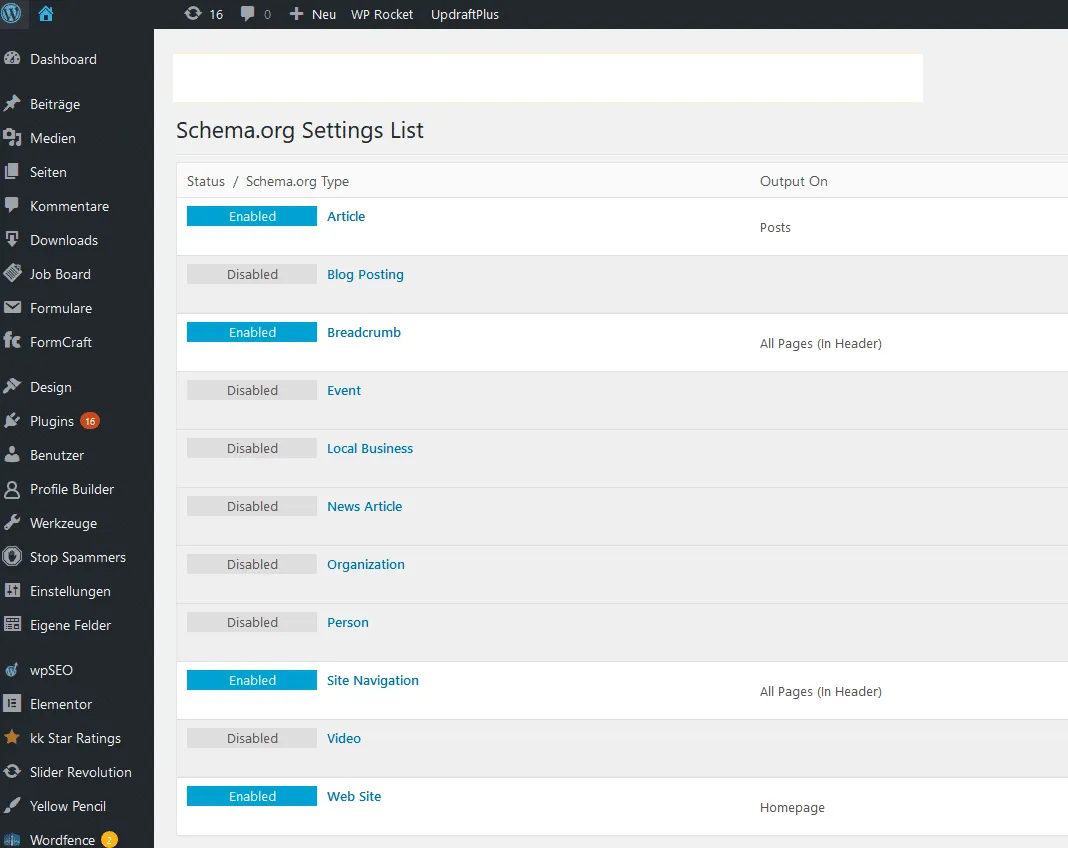Open the Kommentare menu item
This screenshot has height=848, width=1068.
[x=69, y=206]
